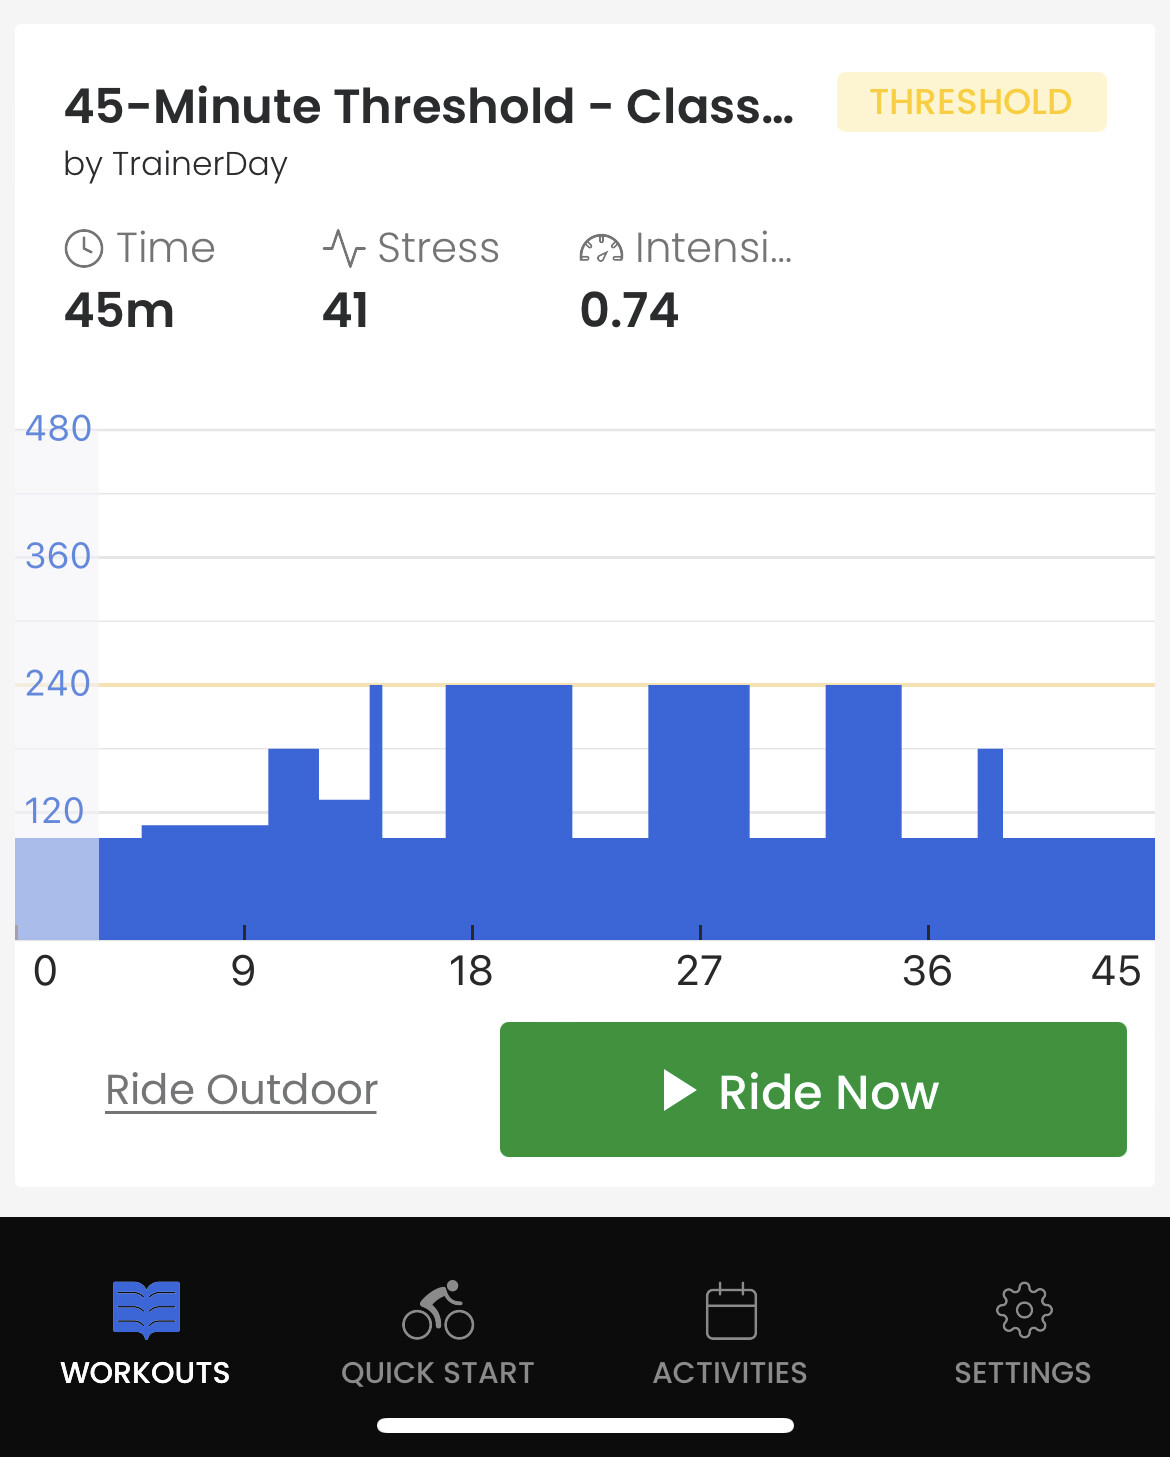The image size is (1170, 1457).
Task: Start the workout with Ride Now
Action: click(813, 1089)
